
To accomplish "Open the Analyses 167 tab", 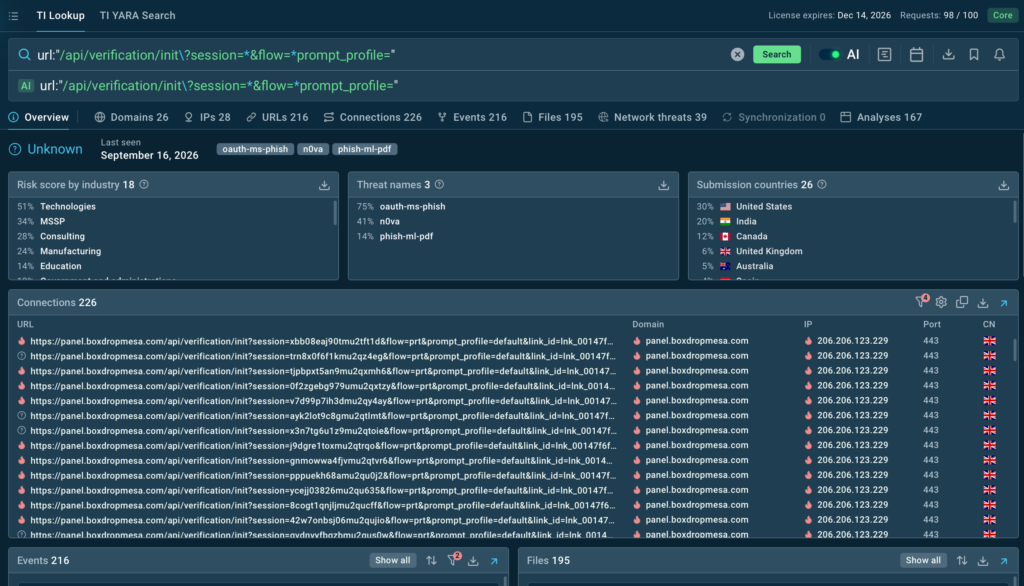I will tap(881, 118).
